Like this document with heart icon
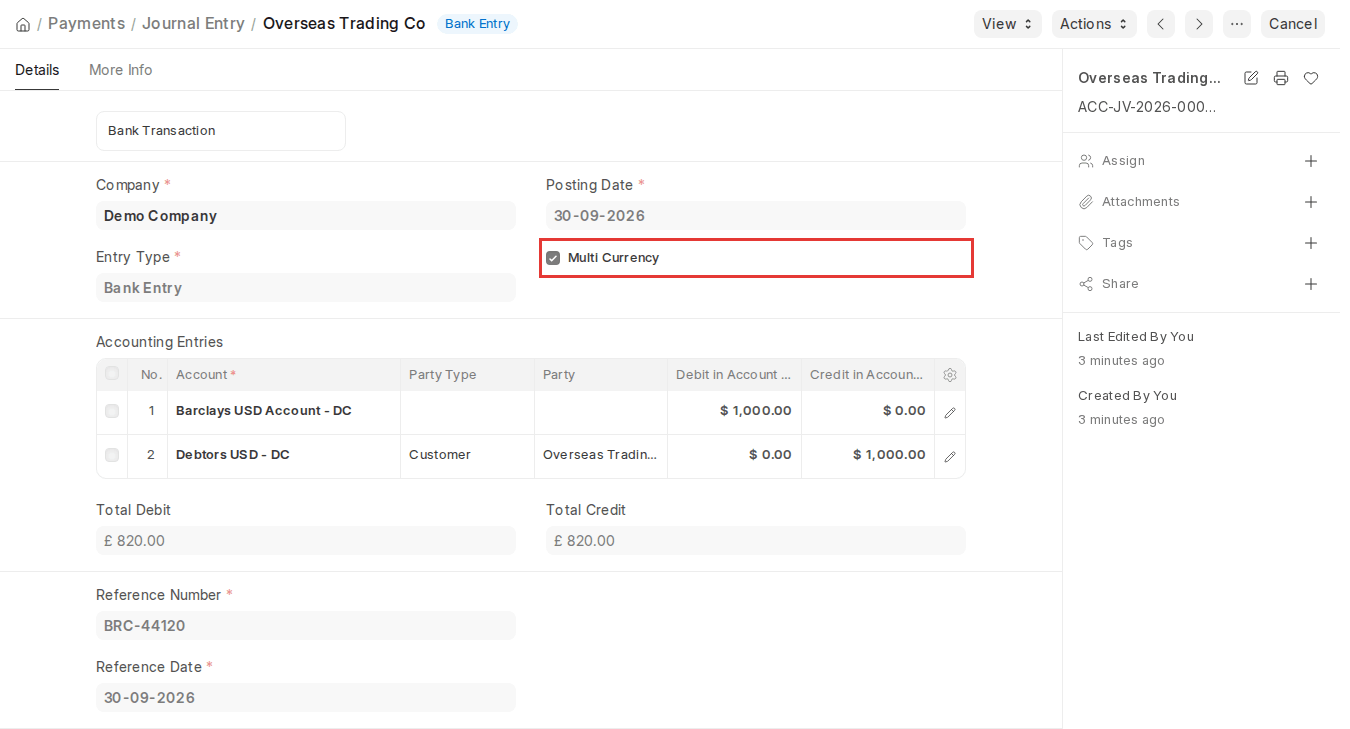The width and height of the screenshot is (1350, 729). coord(1311,78)
